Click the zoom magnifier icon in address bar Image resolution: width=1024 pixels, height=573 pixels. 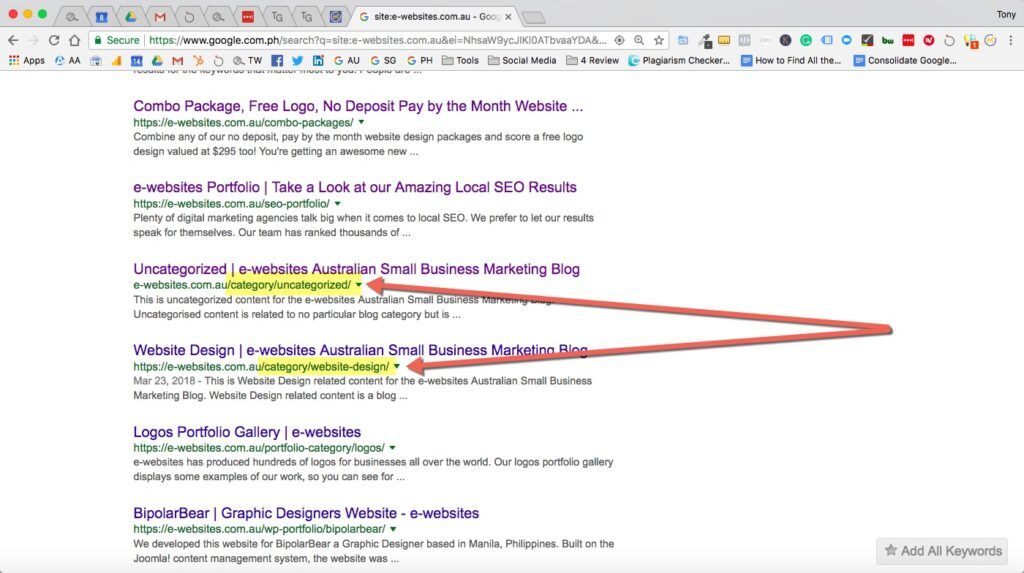[x=639, y=41]
